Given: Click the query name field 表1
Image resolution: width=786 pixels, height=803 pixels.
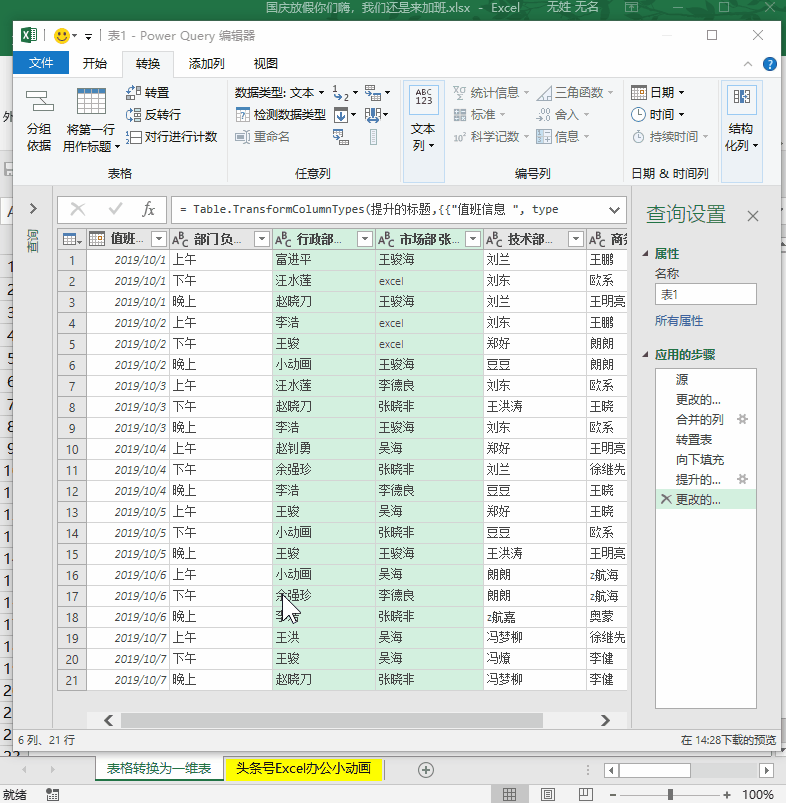Looking at the screenshot, I should point(706,294).
